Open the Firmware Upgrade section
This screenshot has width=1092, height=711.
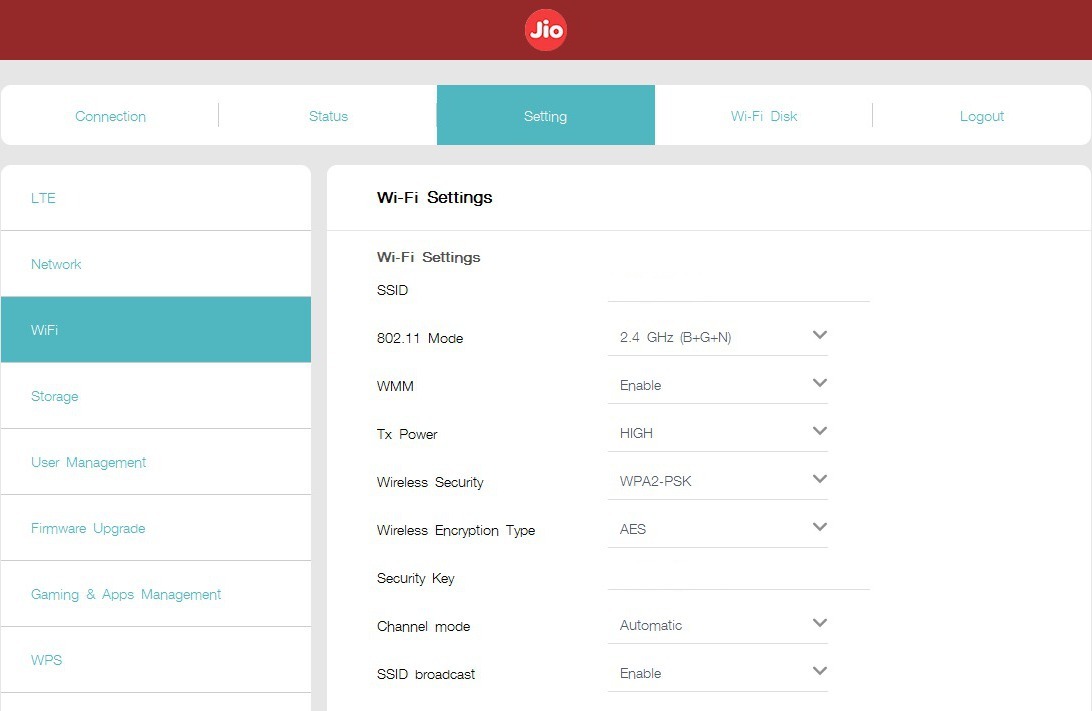click(x=88, y=528)
